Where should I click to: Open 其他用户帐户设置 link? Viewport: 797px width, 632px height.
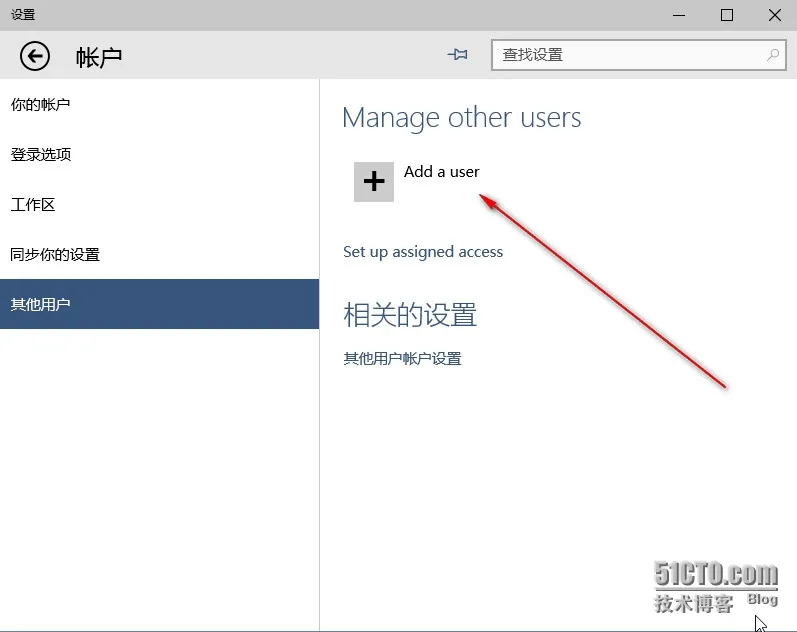tap(402, 359)
